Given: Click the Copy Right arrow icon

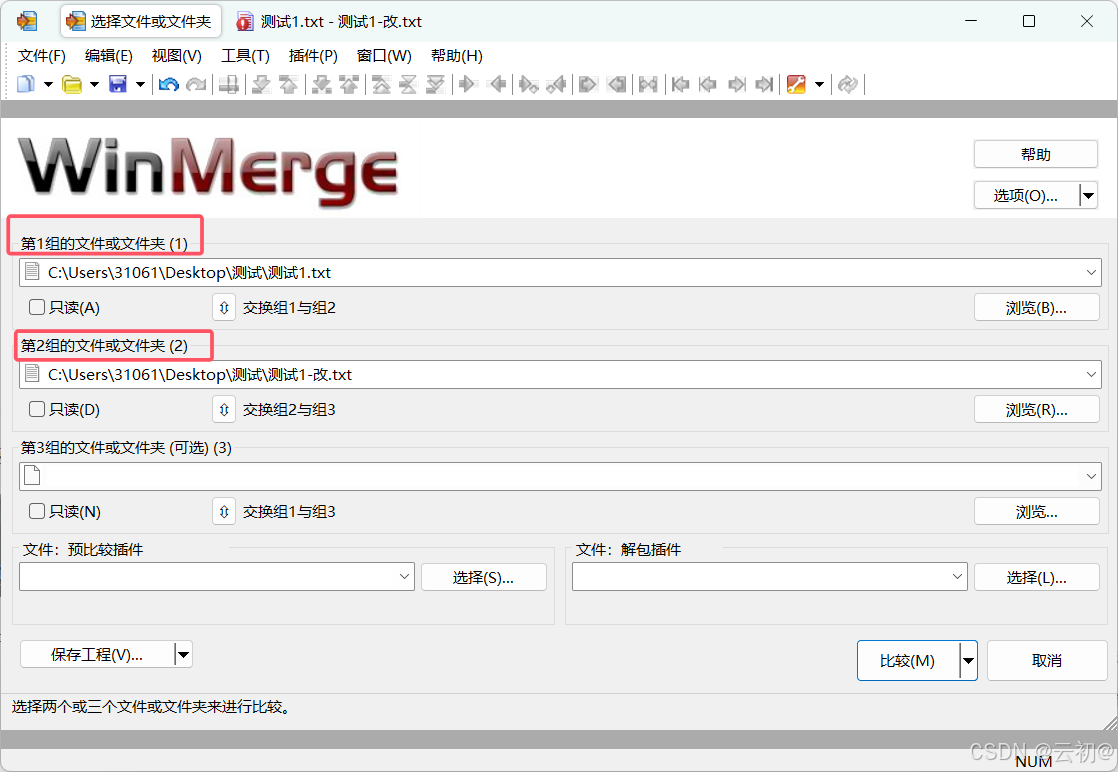Looking at the screenshot, I should [467, 84].
